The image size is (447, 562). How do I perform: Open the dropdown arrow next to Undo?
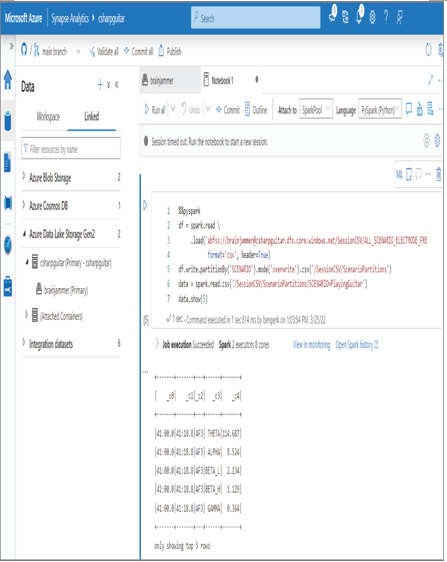[208, 108]
